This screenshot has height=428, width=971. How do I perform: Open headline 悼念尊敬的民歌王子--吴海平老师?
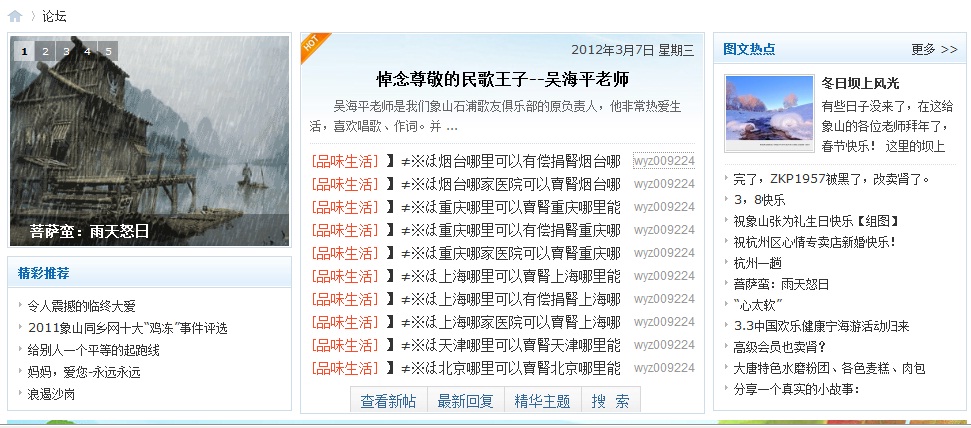point(502,79)
